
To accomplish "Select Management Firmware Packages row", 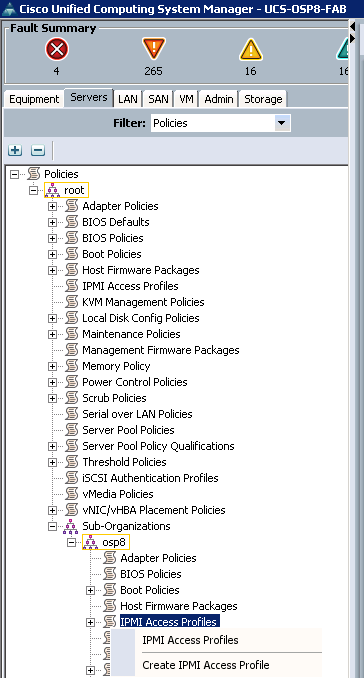I will (160, 350).
